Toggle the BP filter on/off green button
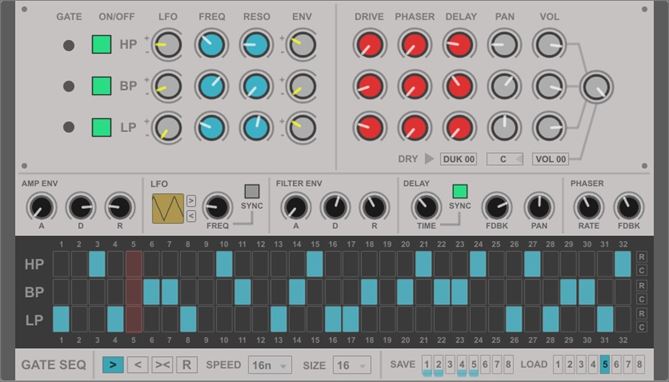The image size is (669, 382). 102,86
